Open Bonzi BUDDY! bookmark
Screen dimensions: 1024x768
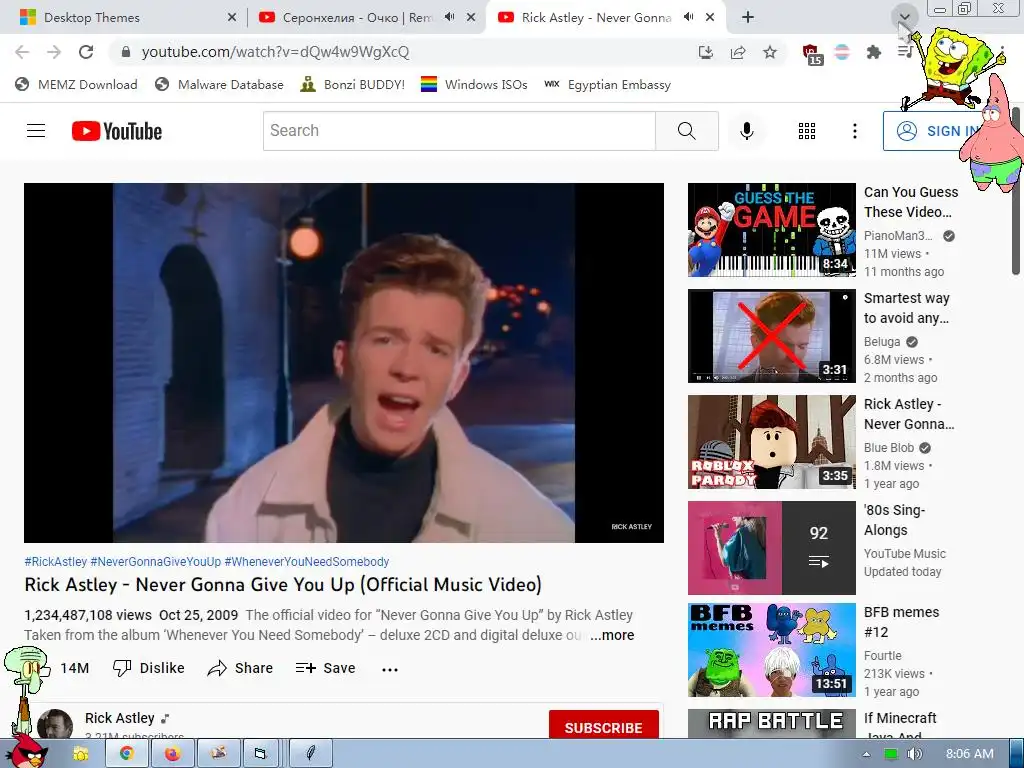tap(352, 85)
